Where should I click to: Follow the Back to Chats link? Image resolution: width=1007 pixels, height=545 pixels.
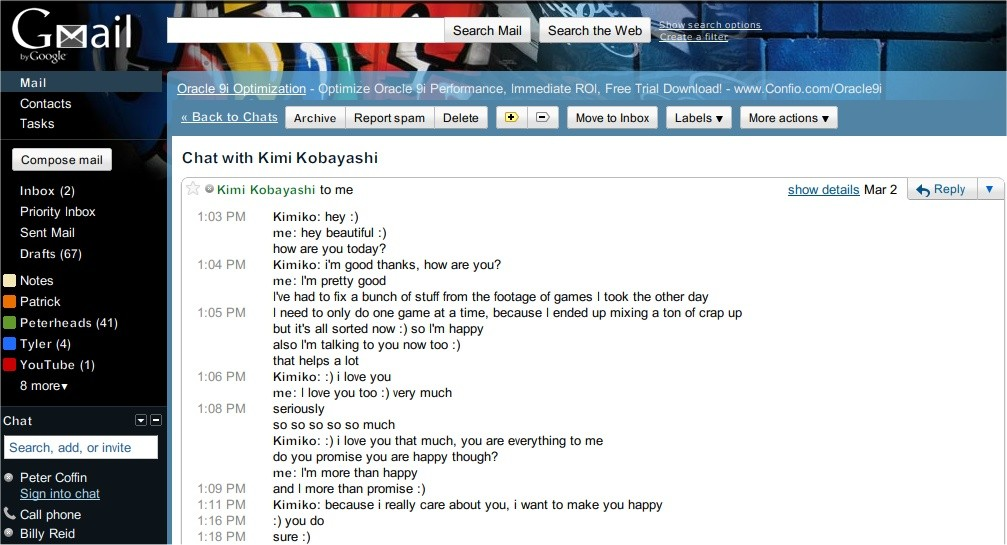(x=229, y=117)
